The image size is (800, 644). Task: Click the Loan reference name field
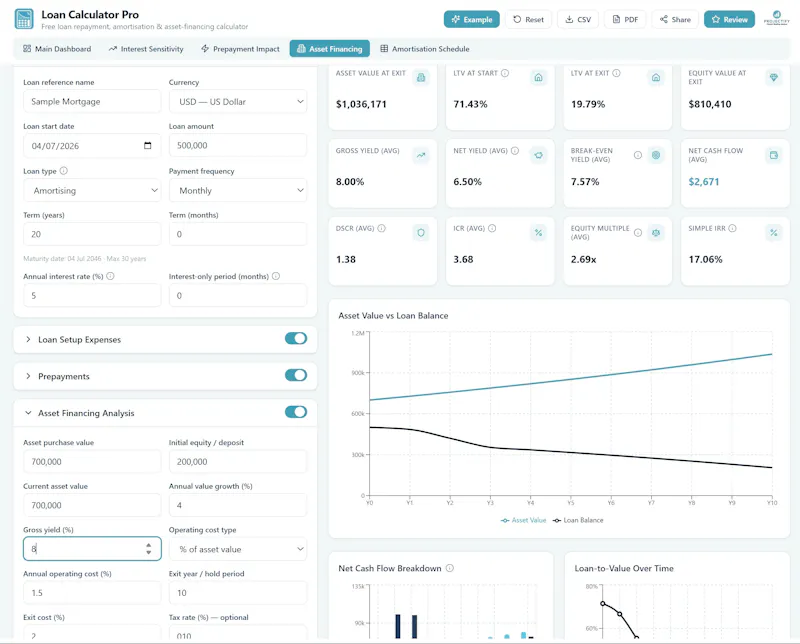92,102
